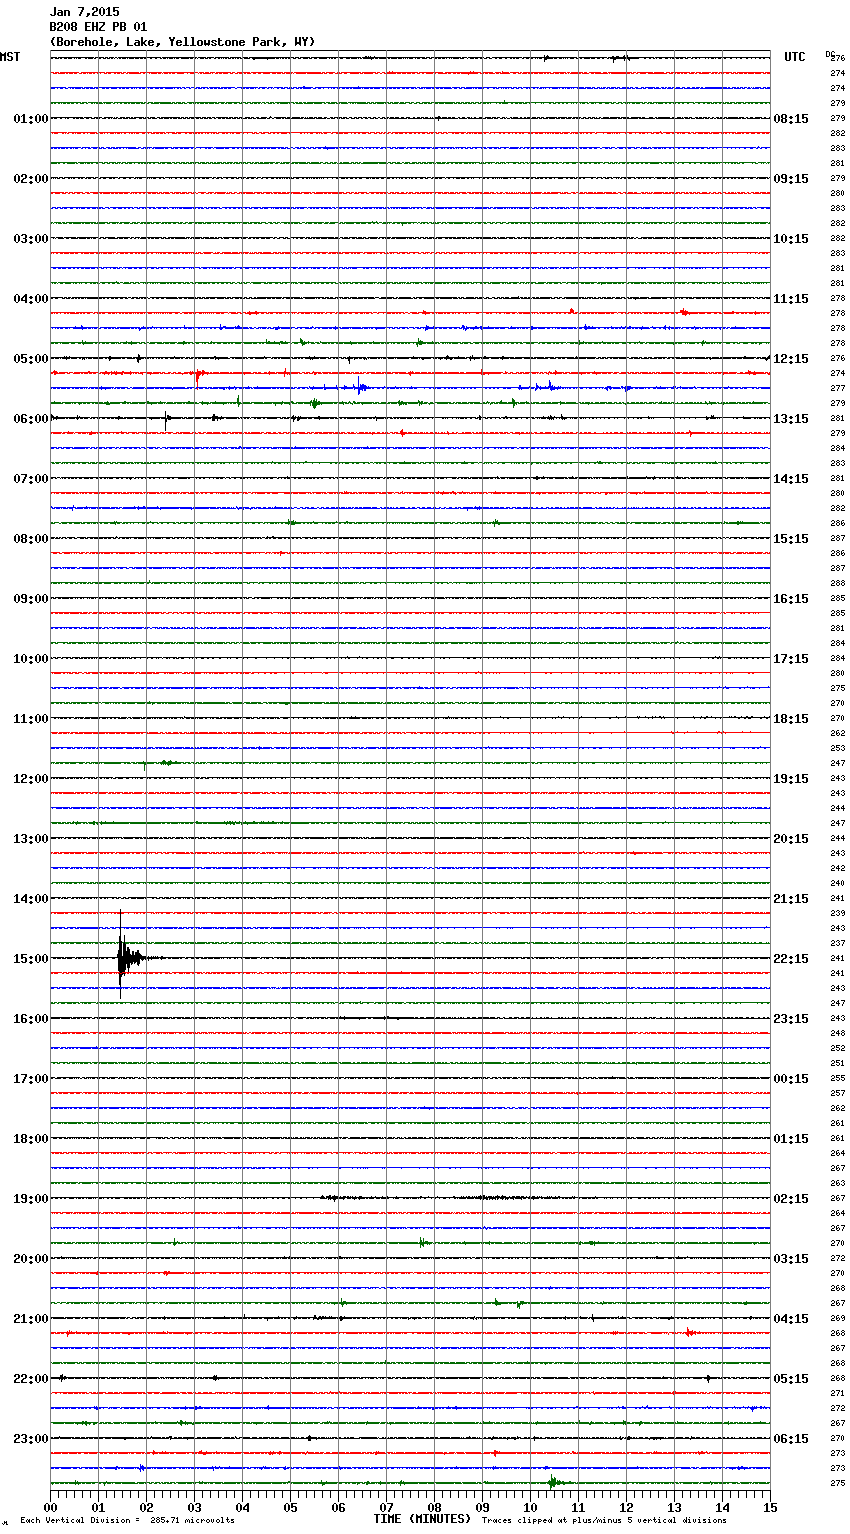Select station label "B208 EHZ PB 01"

(x=98, y=27)
